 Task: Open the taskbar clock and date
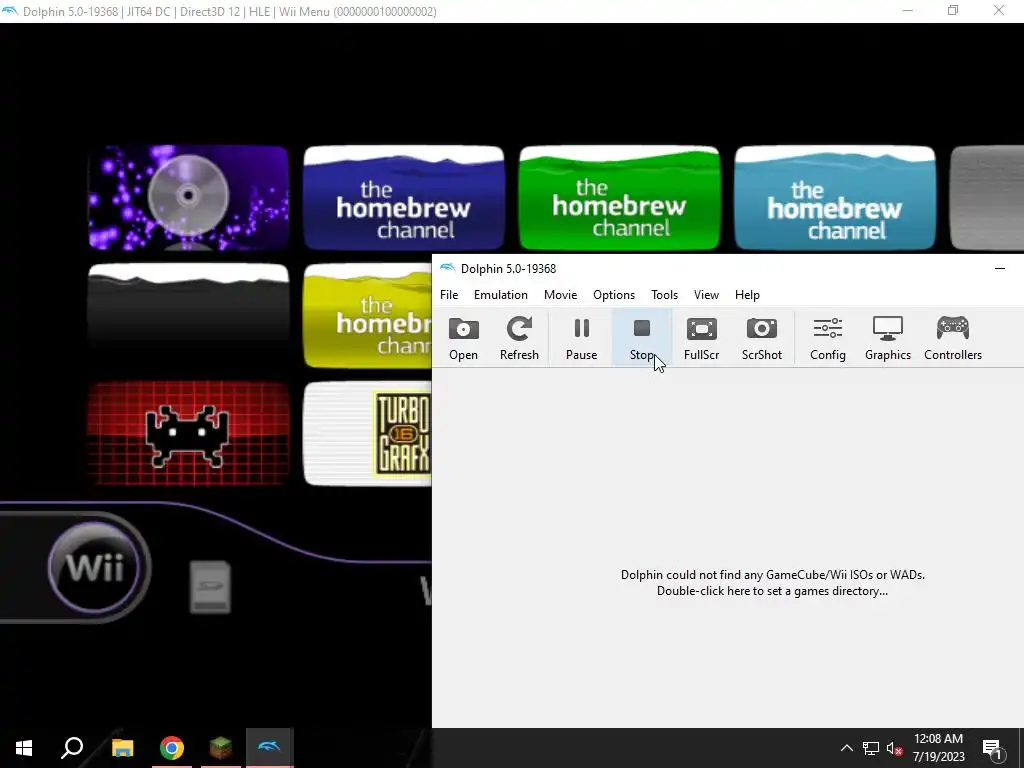point(938,748)
